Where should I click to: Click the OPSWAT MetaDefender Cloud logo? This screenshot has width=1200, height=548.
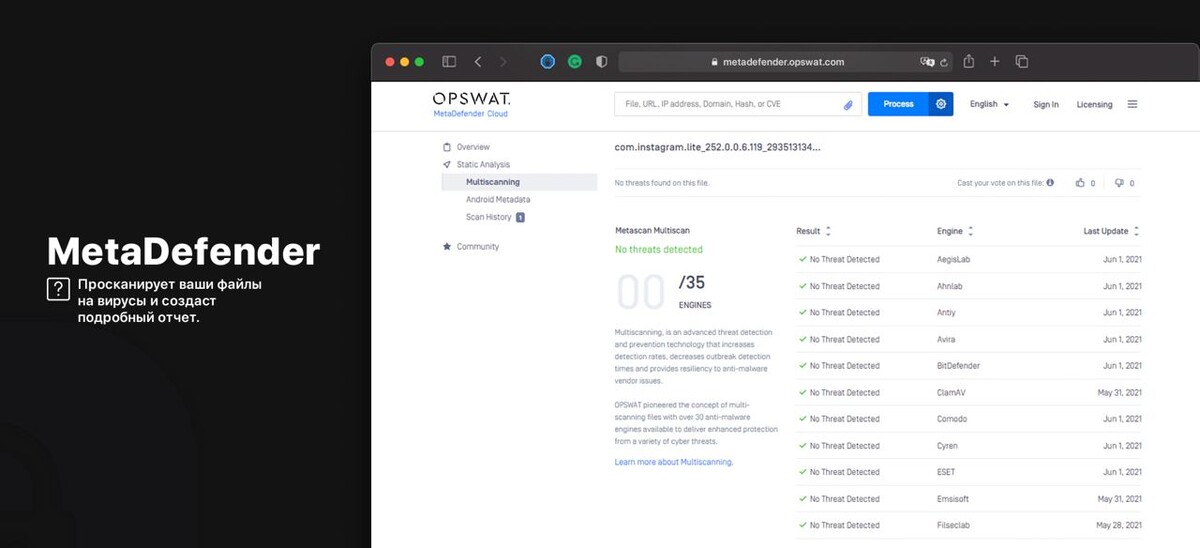pos(471,104)
